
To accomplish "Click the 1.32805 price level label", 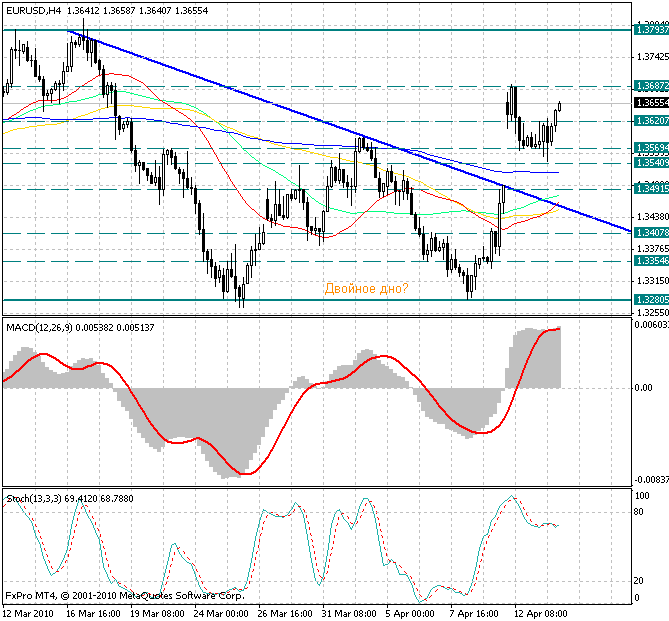I will click(652, 299).
